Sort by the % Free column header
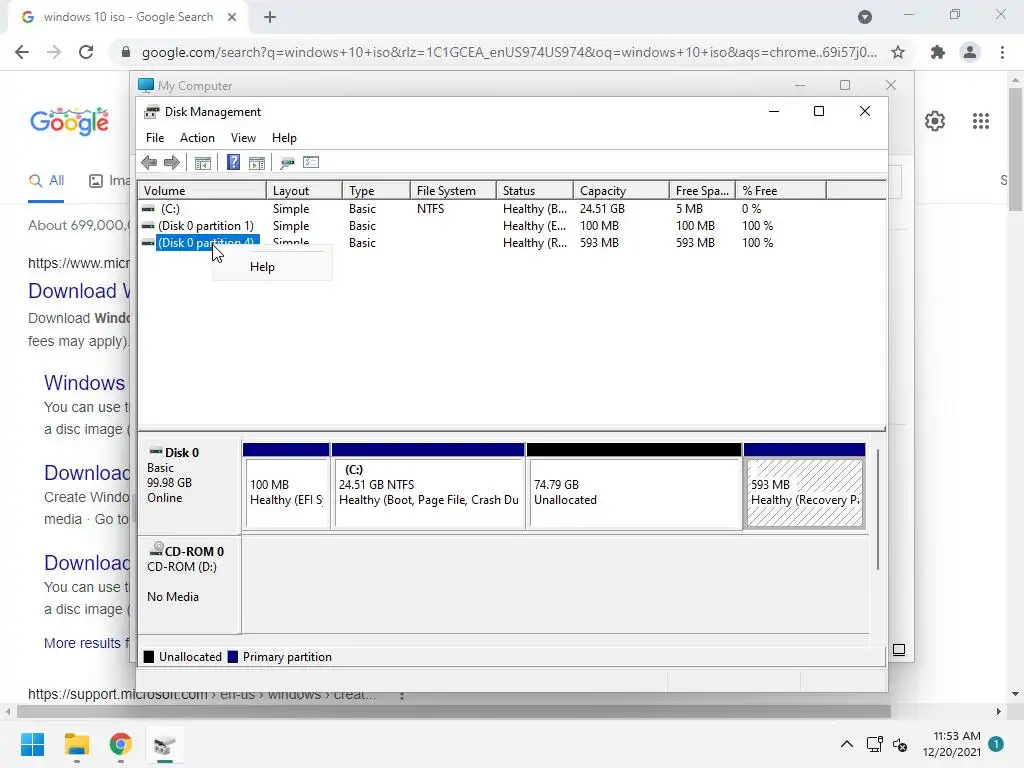Image resolution: width=1024 pixels, height=768 pixels. coord(781,191)
